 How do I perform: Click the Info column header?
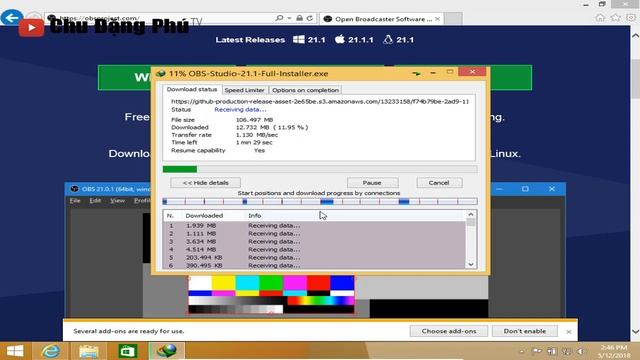pyautogui.click(x=255, y=216)
